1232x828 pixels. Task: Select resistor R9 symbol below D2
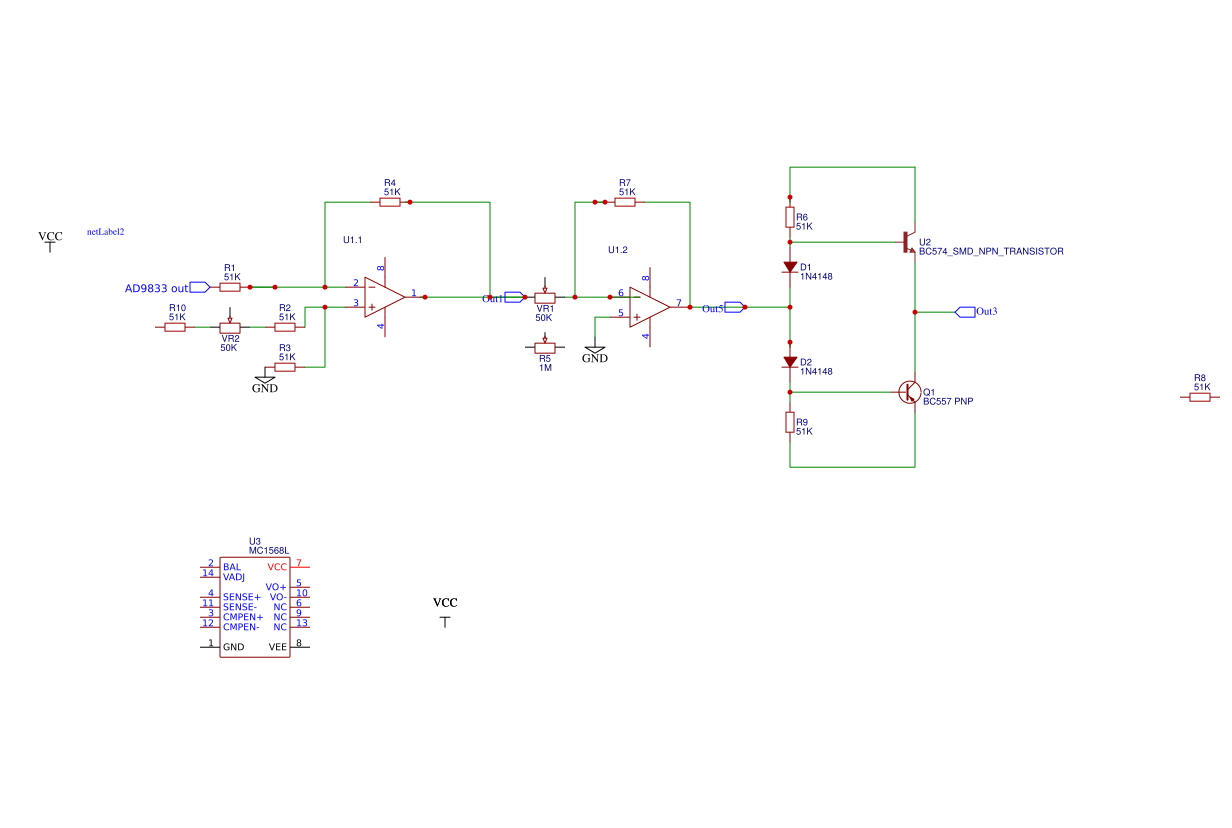coord(790,422)
